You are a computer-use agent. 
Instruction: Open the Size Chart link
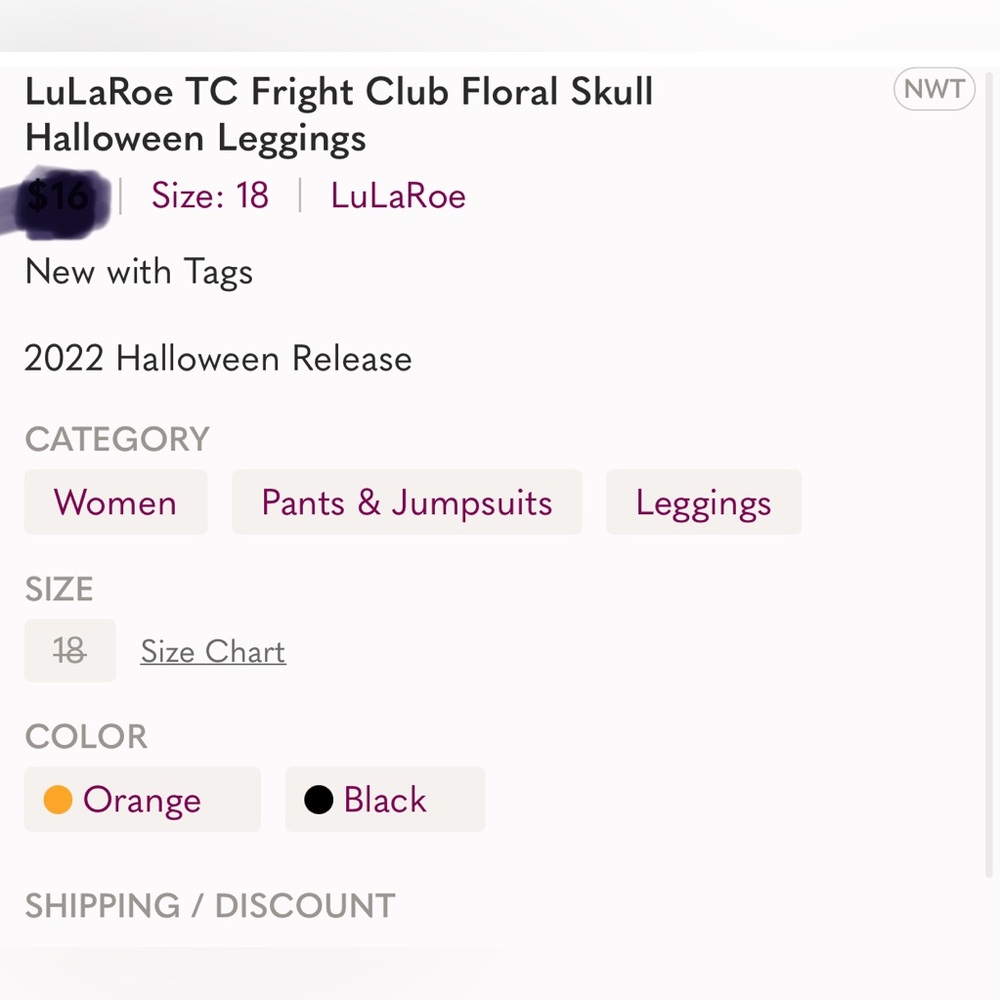pyautogui.click(x=212, y=651)
